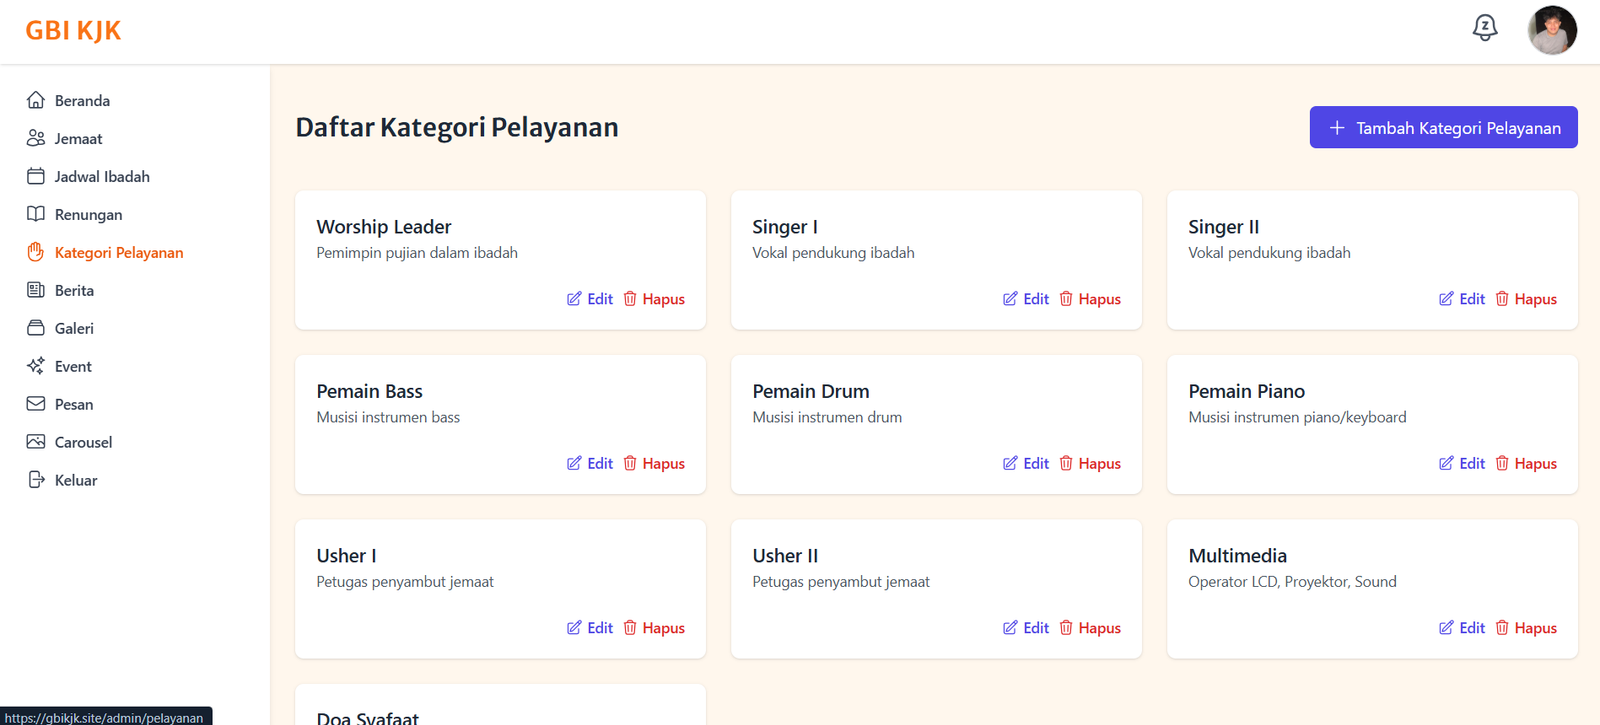
Task: Click the Renungan book icon
Action: [36, 214]
